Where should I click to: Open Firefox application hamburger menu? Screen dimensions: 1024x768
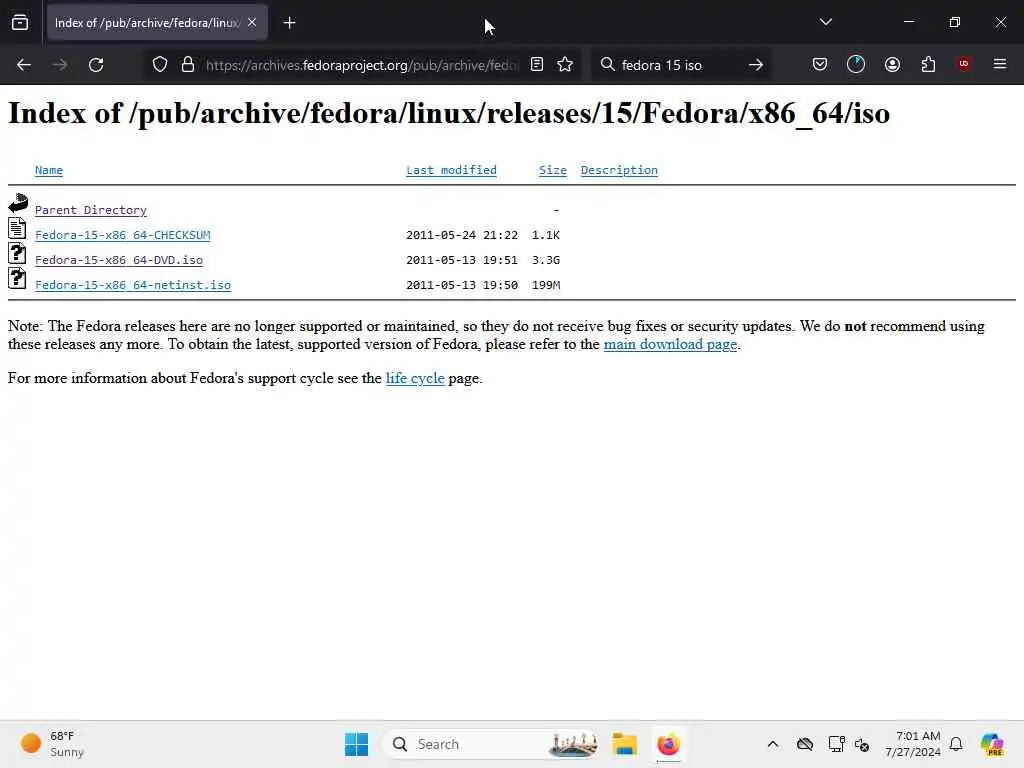[1000, 64]
